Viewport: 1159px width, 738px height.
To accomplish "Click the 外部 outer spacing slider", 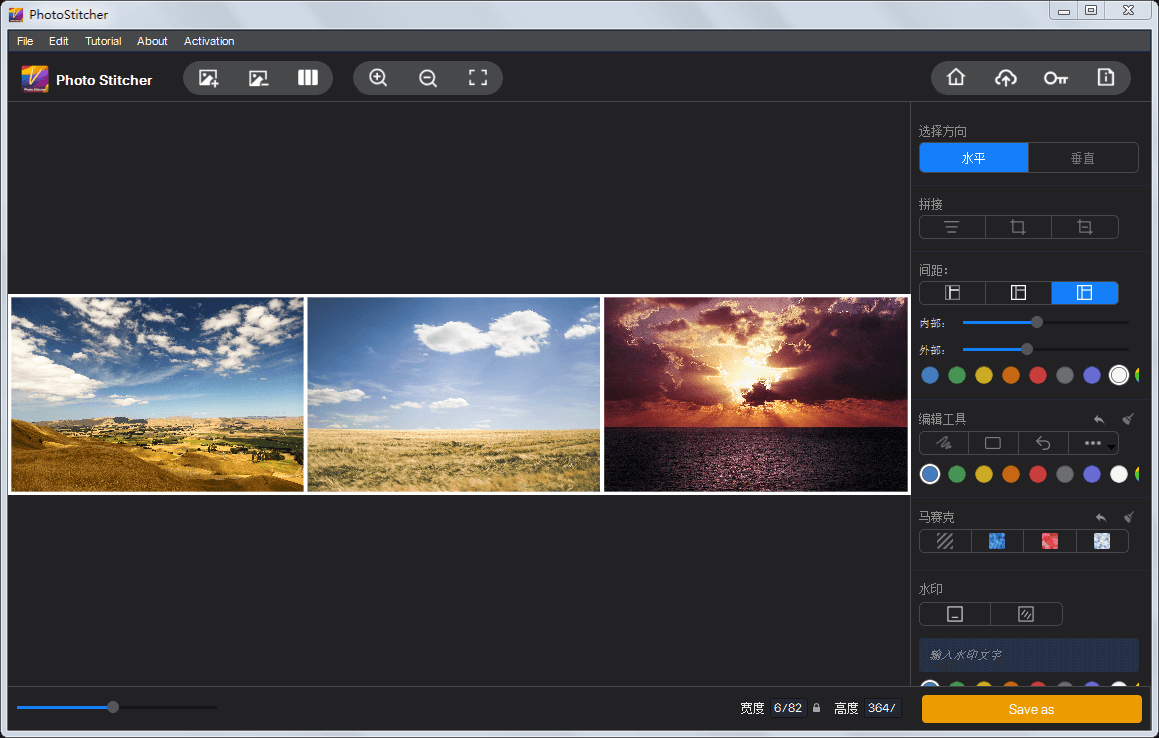I will coord(1045,349).
